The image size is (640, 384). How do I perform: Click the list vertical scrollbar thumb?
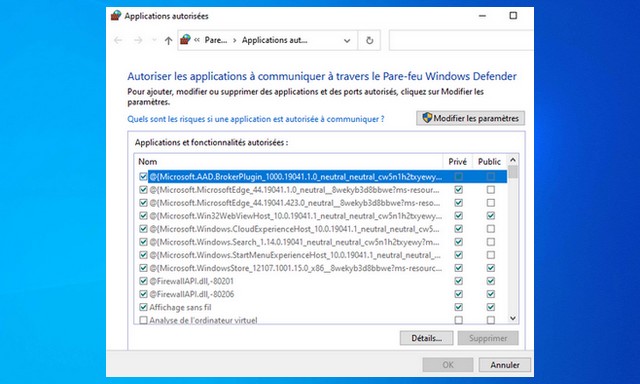coord(513,172)
